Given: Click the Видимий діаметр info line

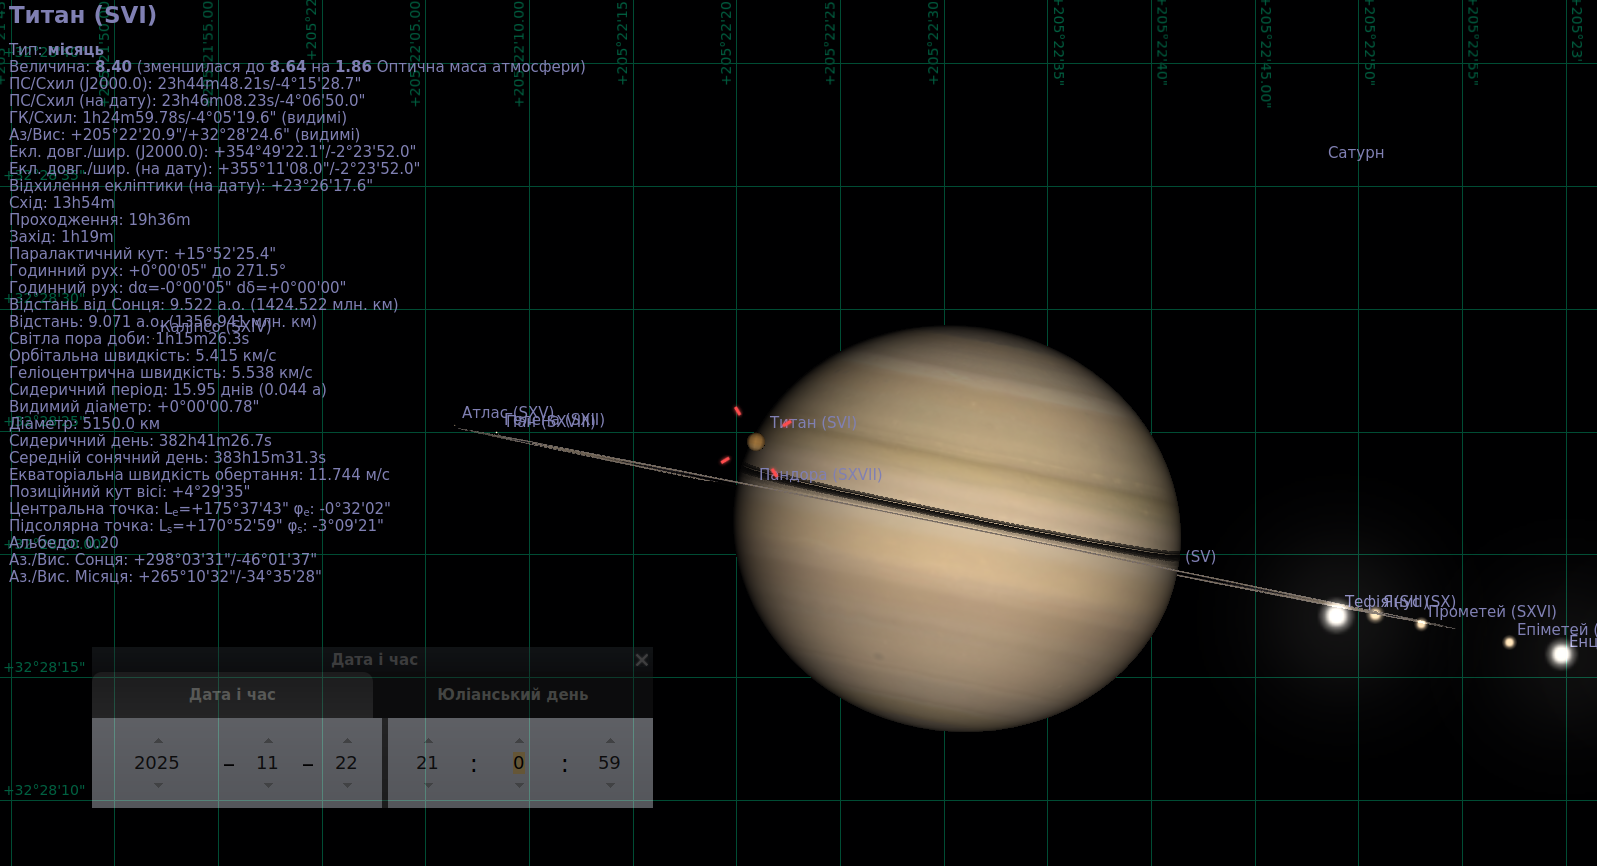Looking at the screenshot, I should (x=134, y=407).
